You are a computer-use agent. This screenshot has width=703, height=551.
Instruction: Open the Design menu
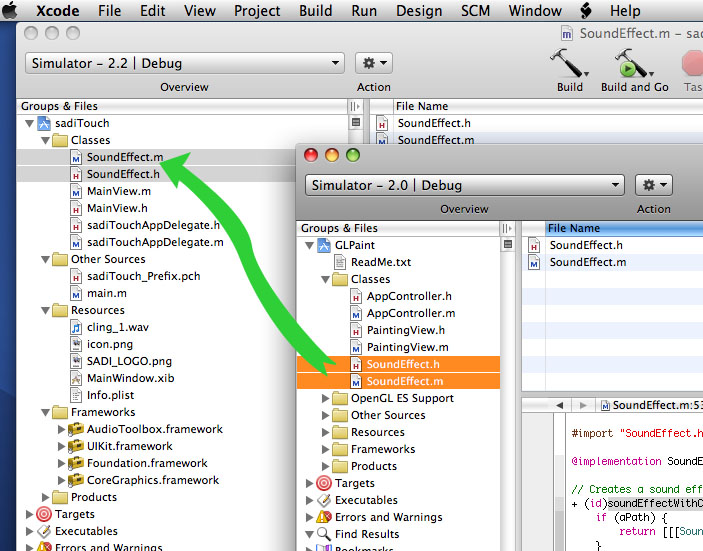419,10
